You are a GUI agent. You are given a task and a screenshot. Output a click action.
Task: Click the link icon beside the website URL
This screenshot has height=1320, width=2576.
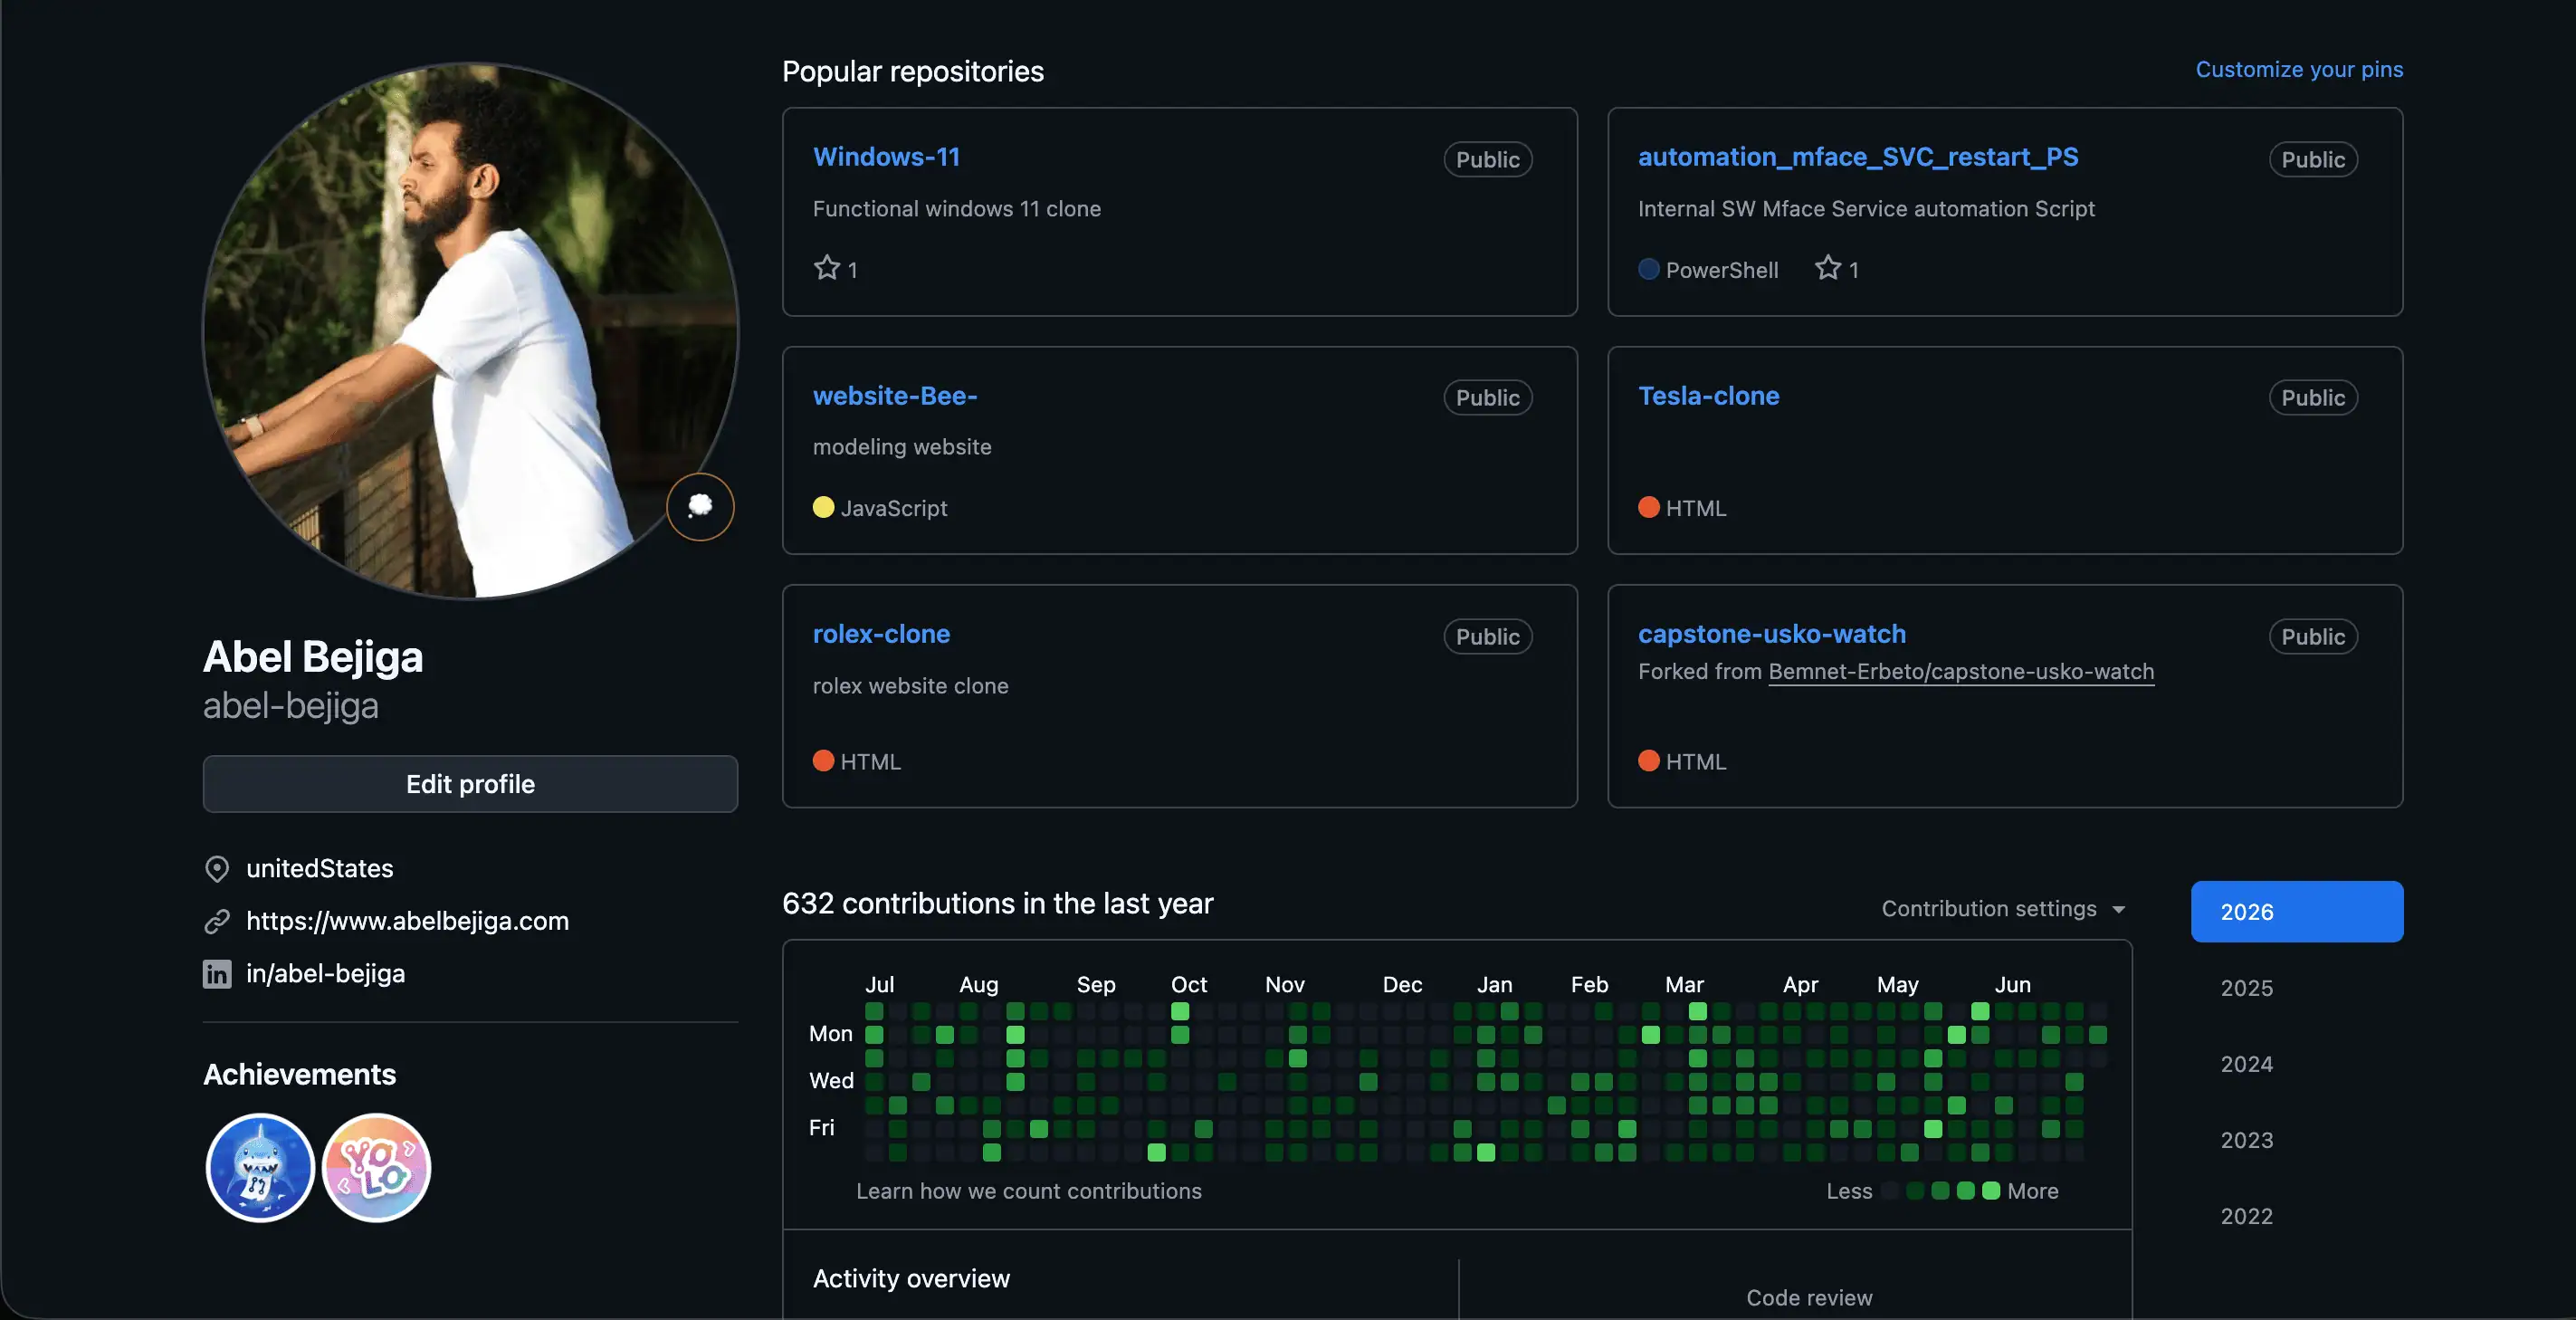click(x=217, y=921)
